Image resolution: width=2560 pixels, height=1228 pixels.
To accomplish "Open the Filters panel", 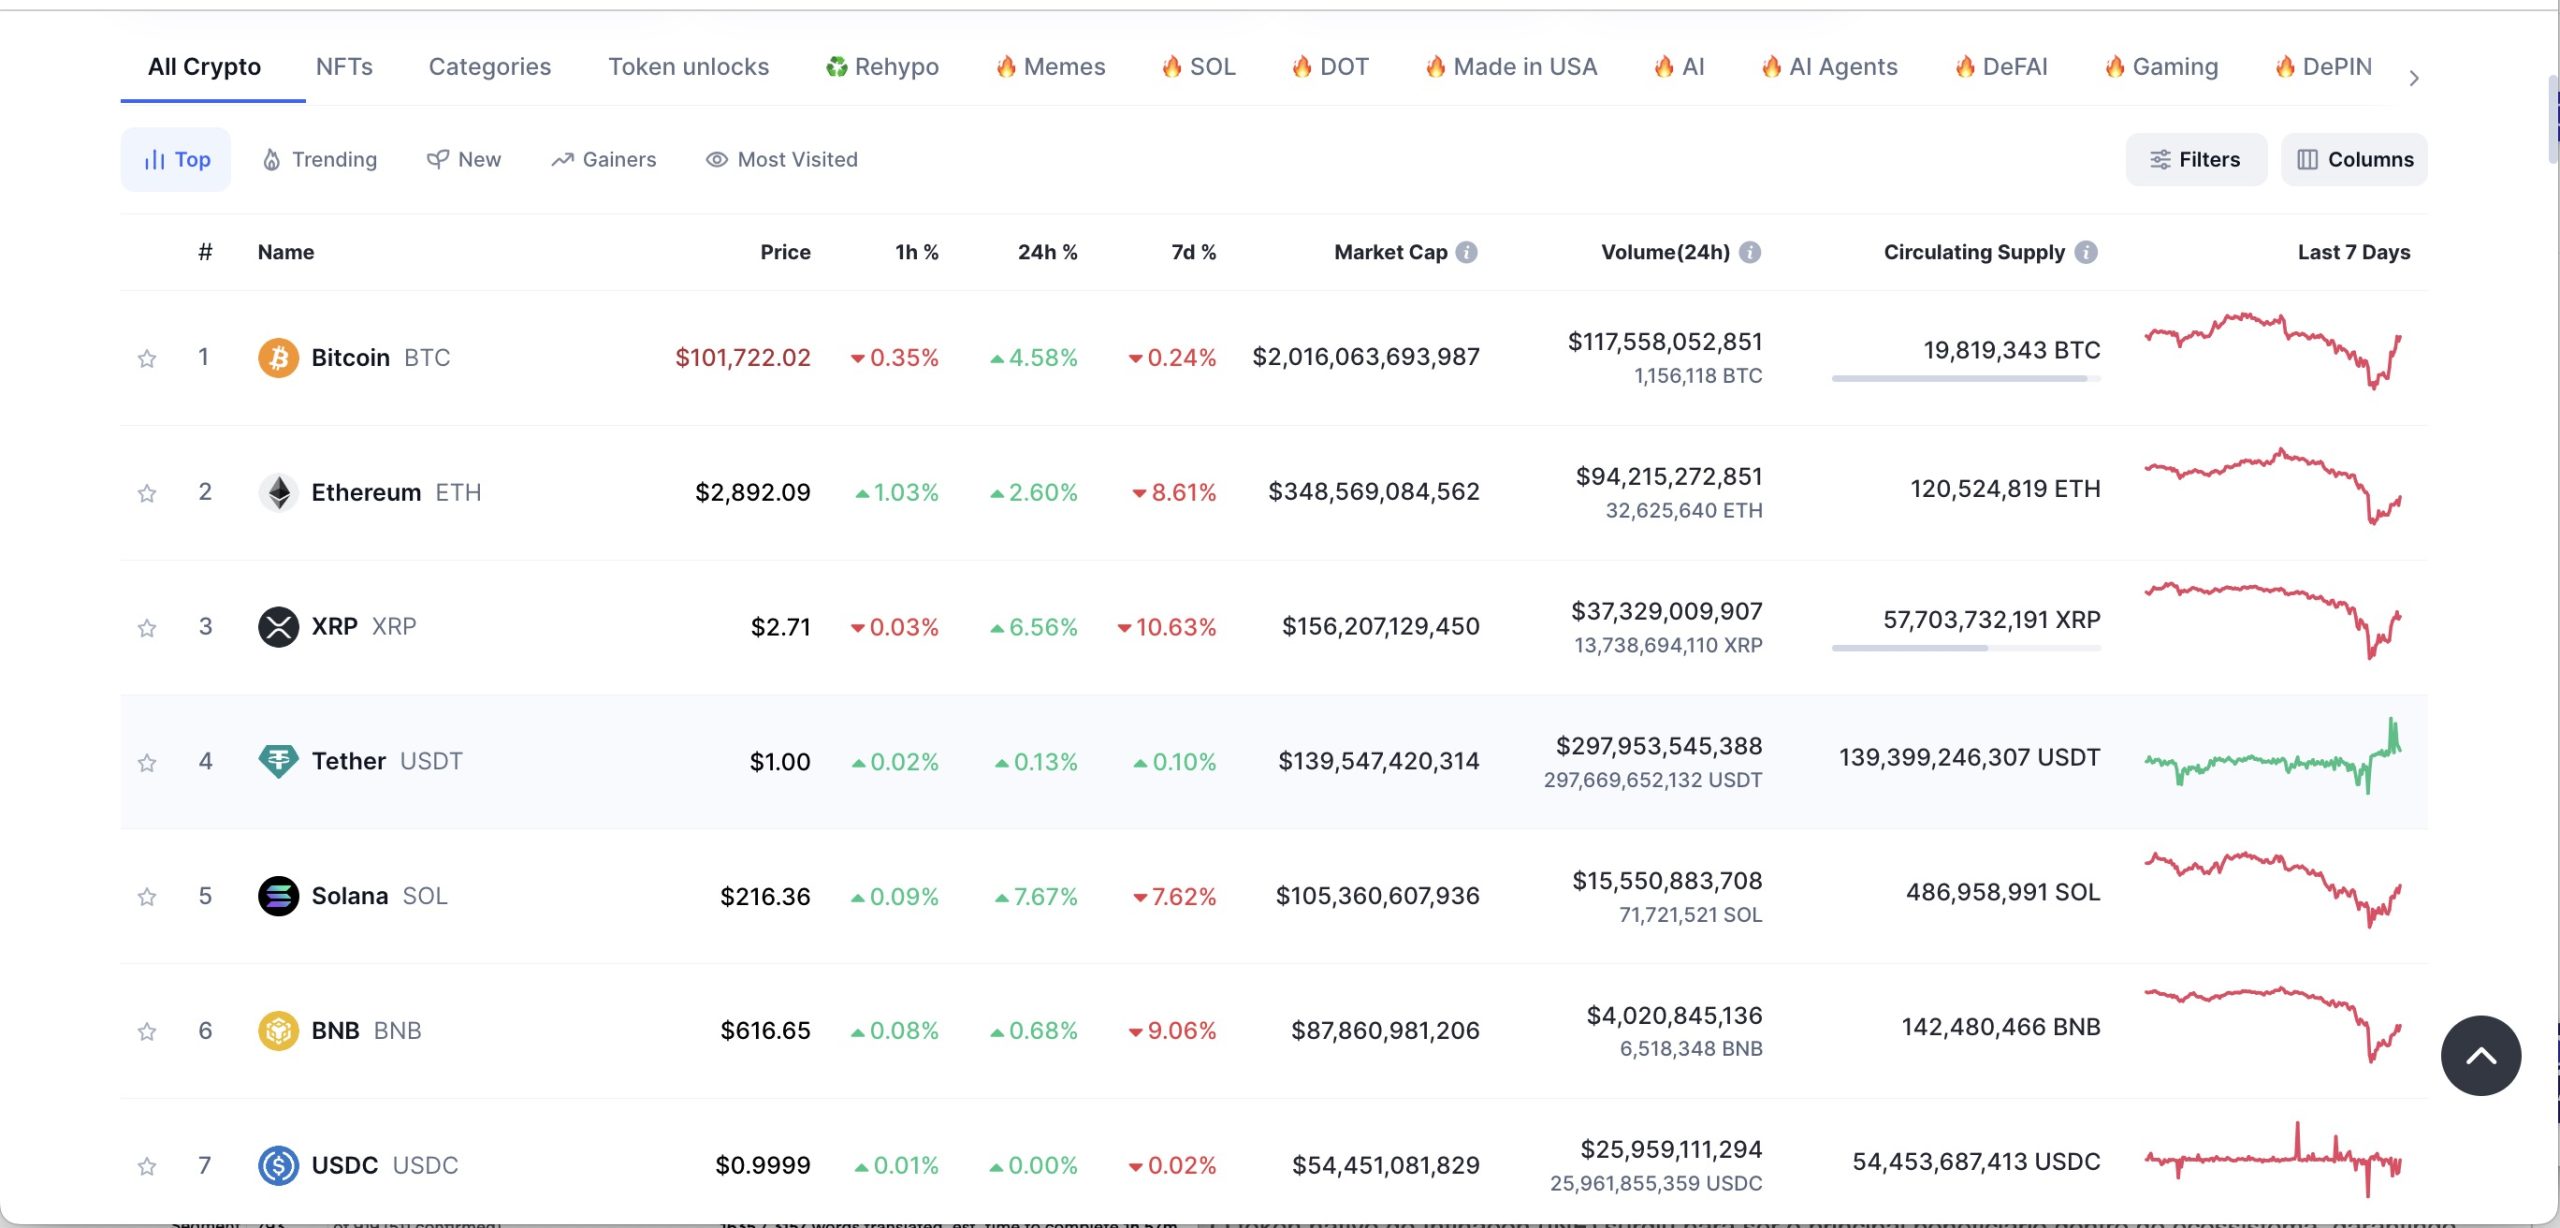I will [x=2196, y=159].
